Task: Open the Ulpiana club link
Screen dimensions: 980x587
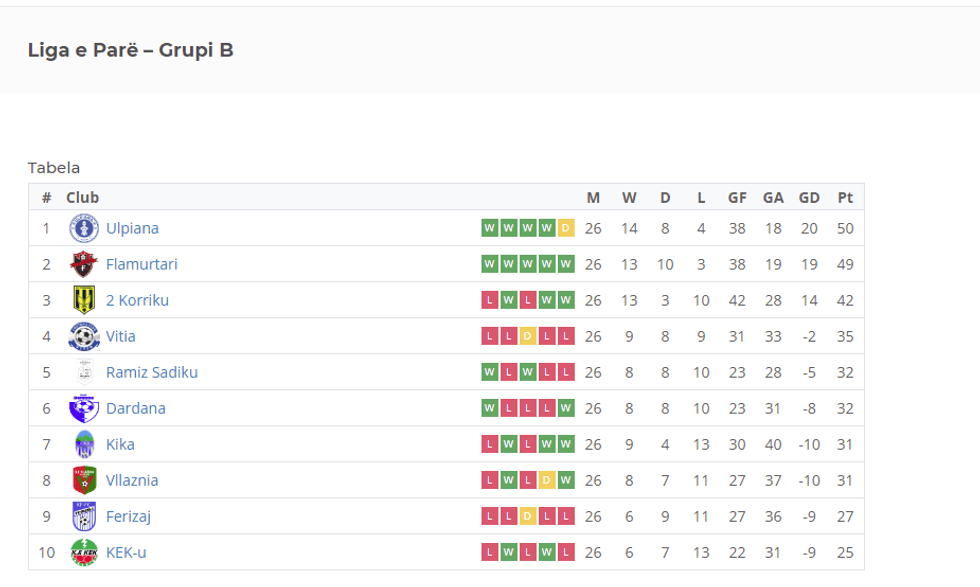Action: (x=132, y=228)
